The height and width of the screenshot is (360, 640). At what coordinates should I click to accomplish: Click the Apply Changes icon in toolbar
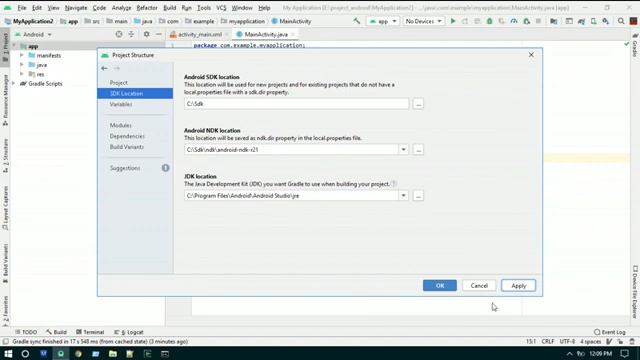click(465, 21)
